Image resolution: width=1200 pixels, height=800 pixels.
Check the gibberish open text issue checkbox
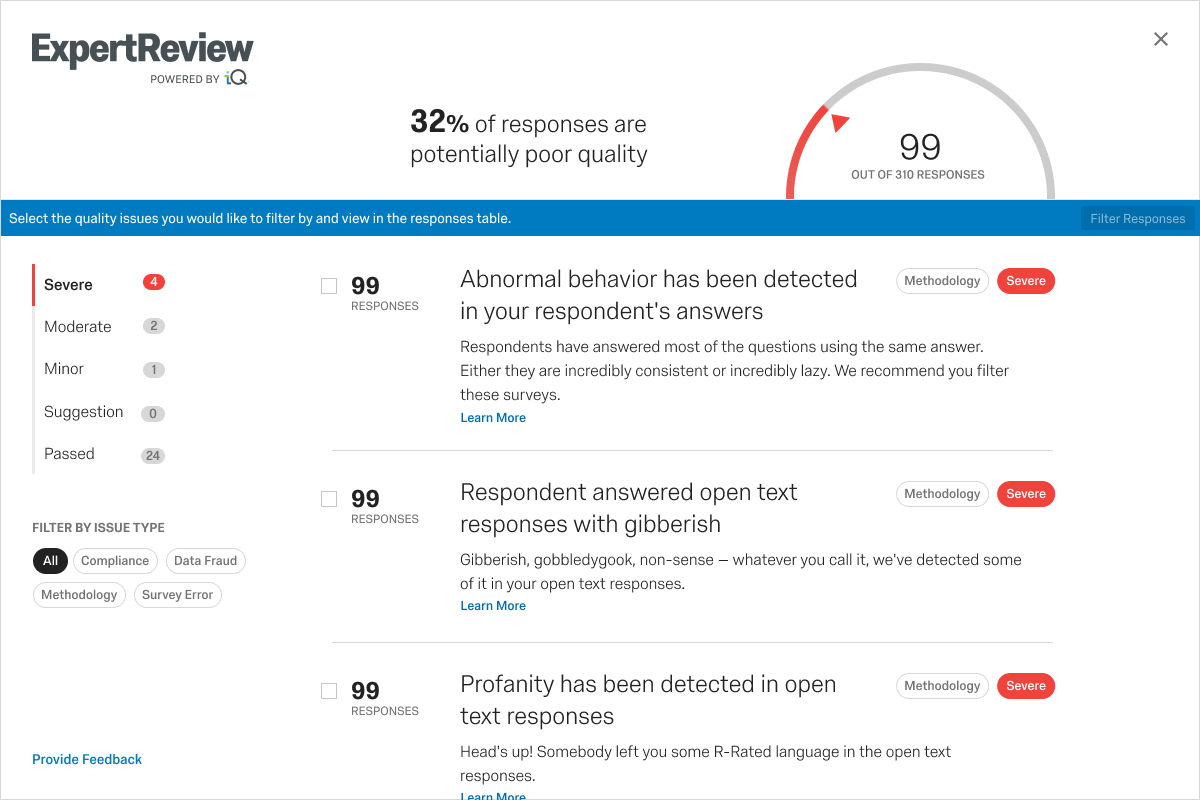(329, 499)
